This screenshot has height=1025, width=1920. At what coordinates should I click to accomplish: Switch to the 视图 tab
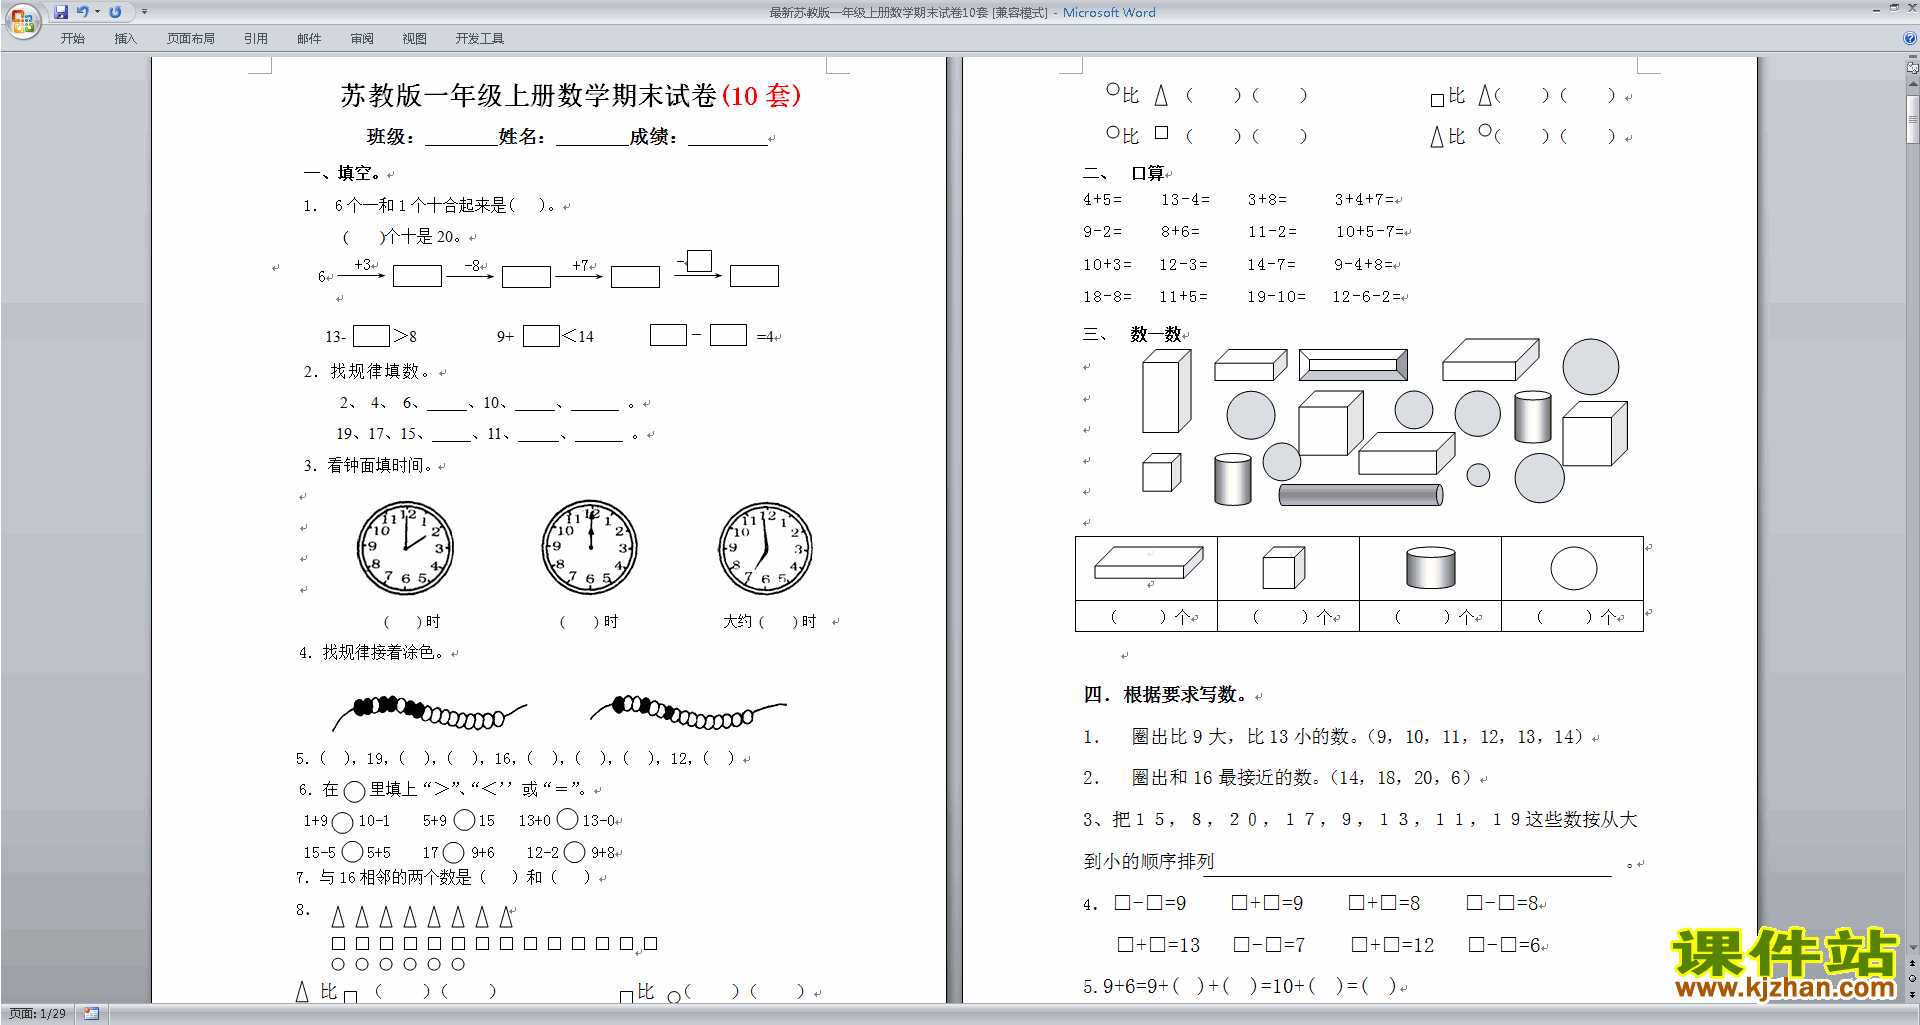415,39
